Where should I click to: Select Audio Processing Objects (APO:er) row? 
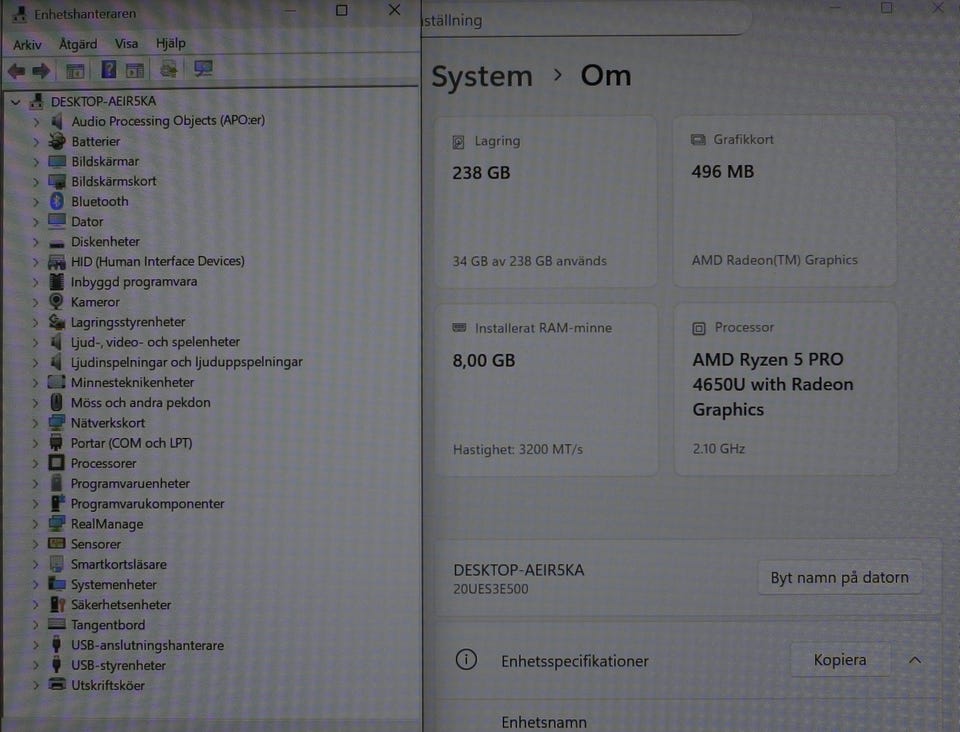168,121
